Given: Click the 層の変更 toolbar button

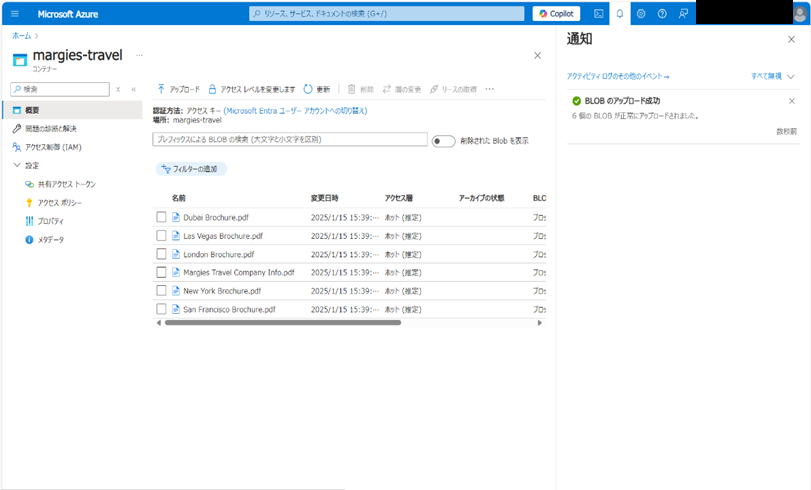Looking at the screenshot, I should (x=402, y=89).
